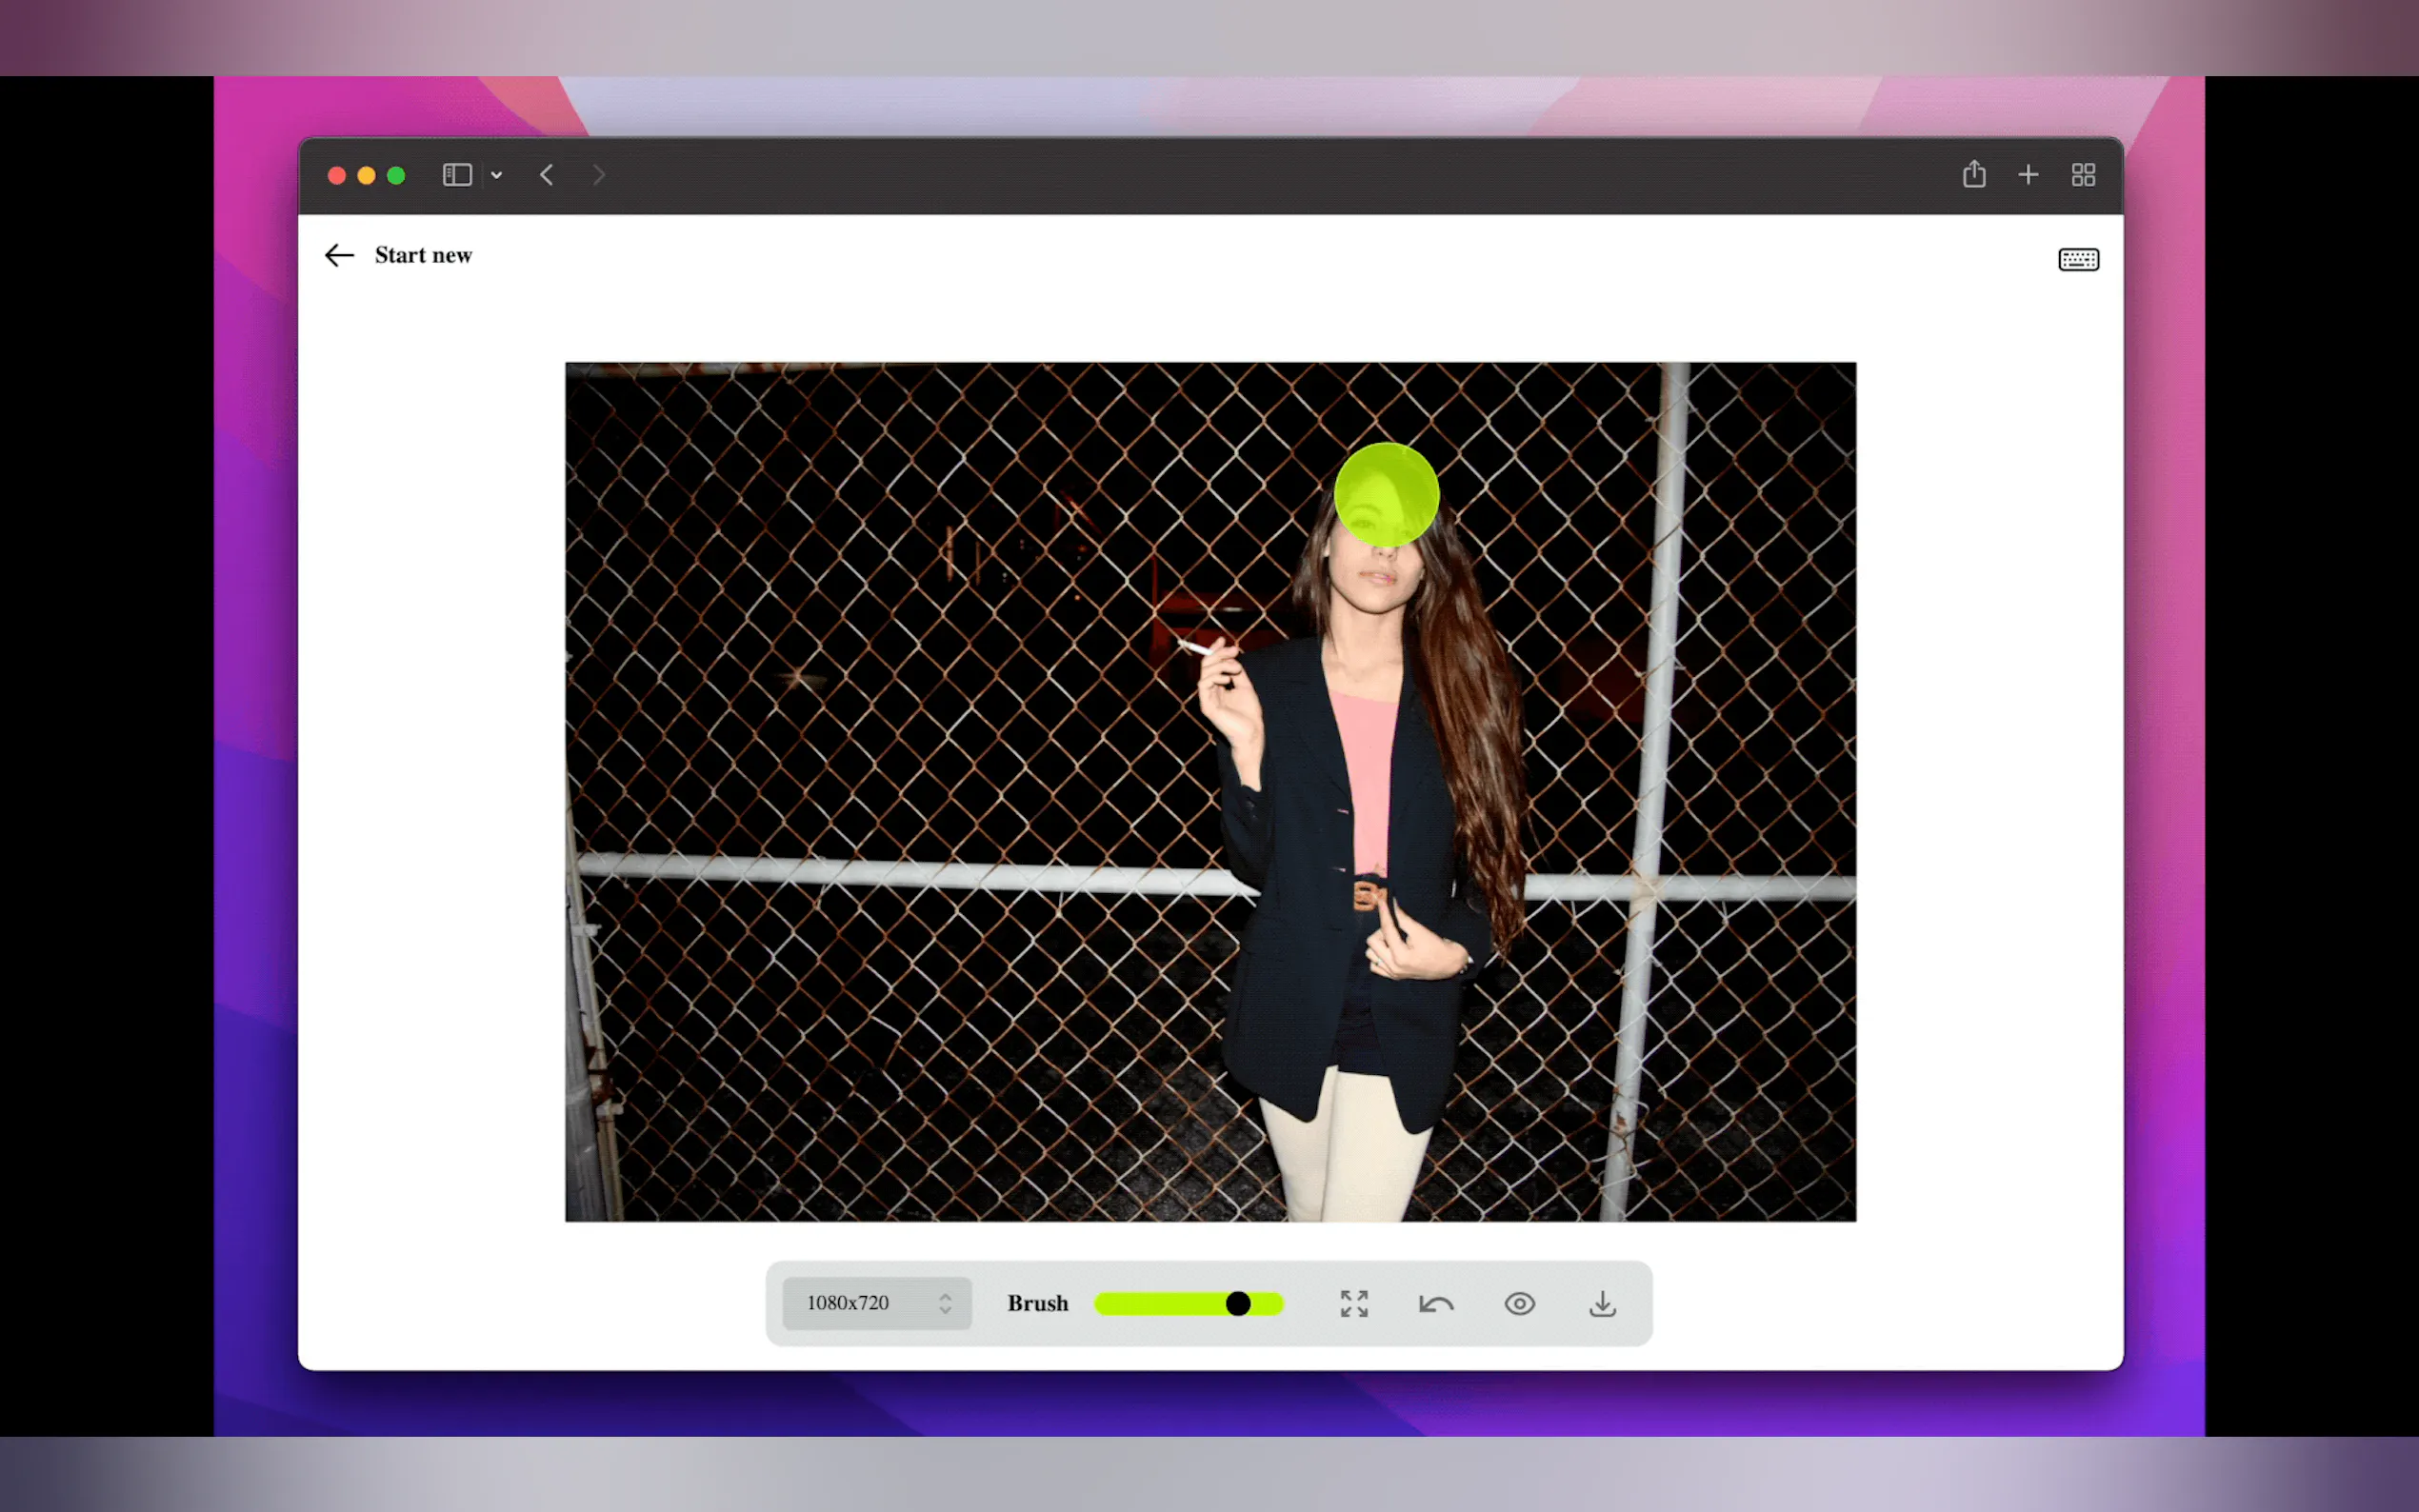
Task: Expand the sidebar options chevron
Action: click(x=496, y=176)
